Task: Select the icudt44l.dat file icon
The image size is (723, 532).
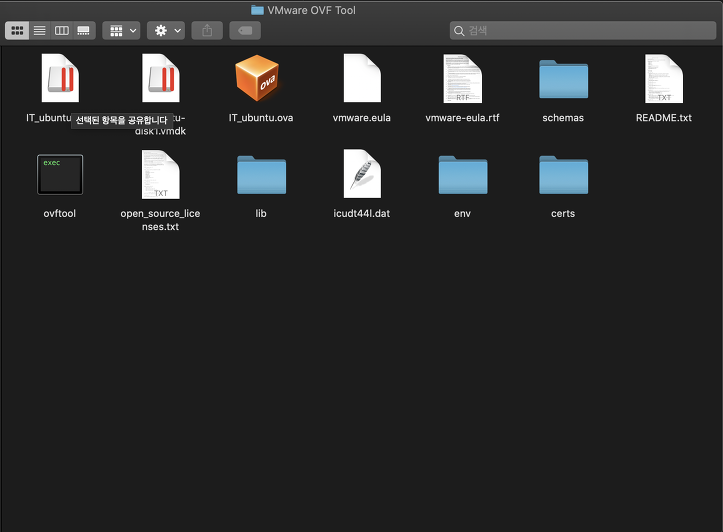Action: pyautogui.click(x=362, y=174)
